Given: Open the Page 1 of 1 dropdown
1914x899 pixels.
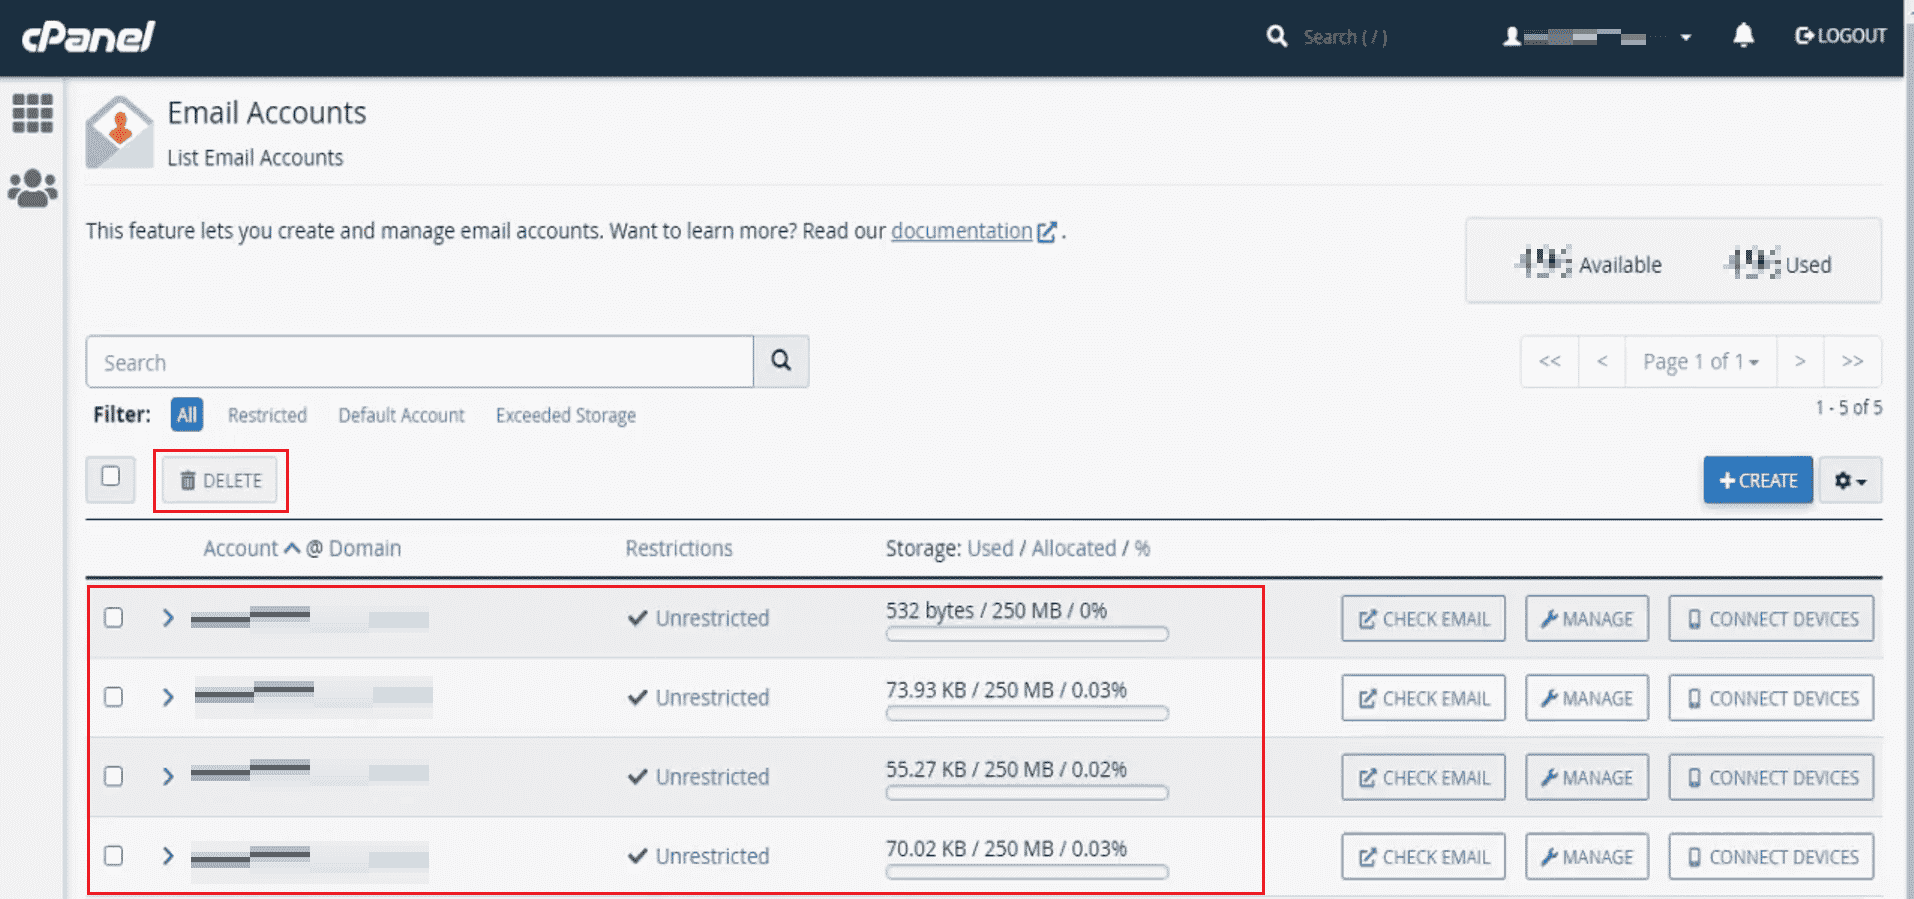Looking at the screenshot, I should click(1700, 361).
